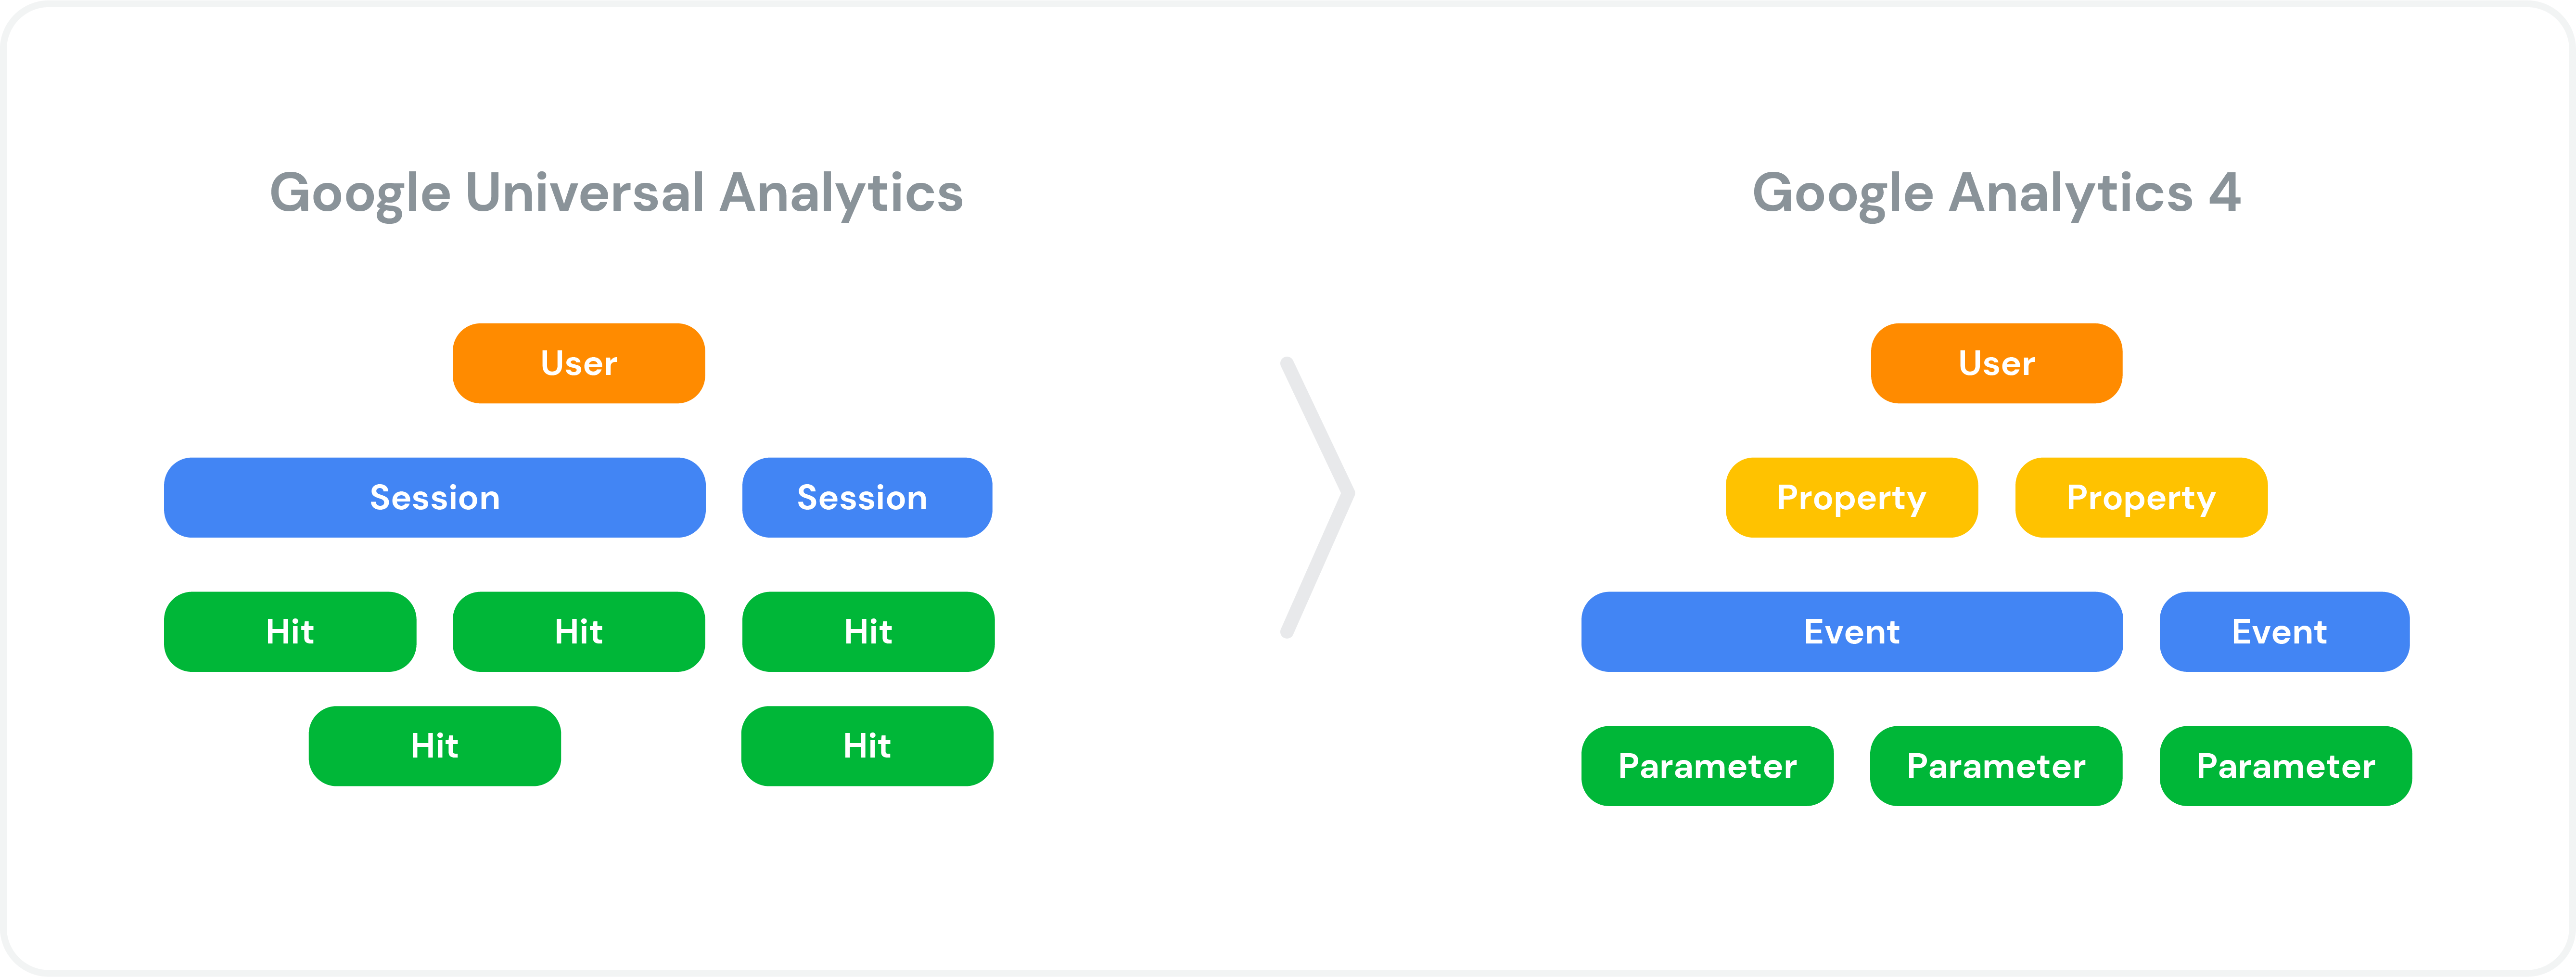Select the left yellow Property block

pyautogui.click(x=1851, y=497)
